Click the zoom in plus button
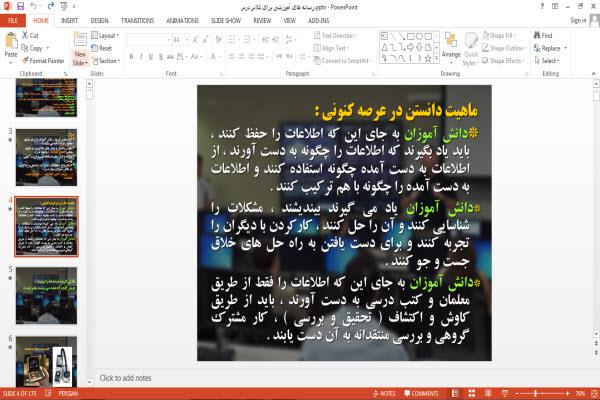 pos(567,393)
